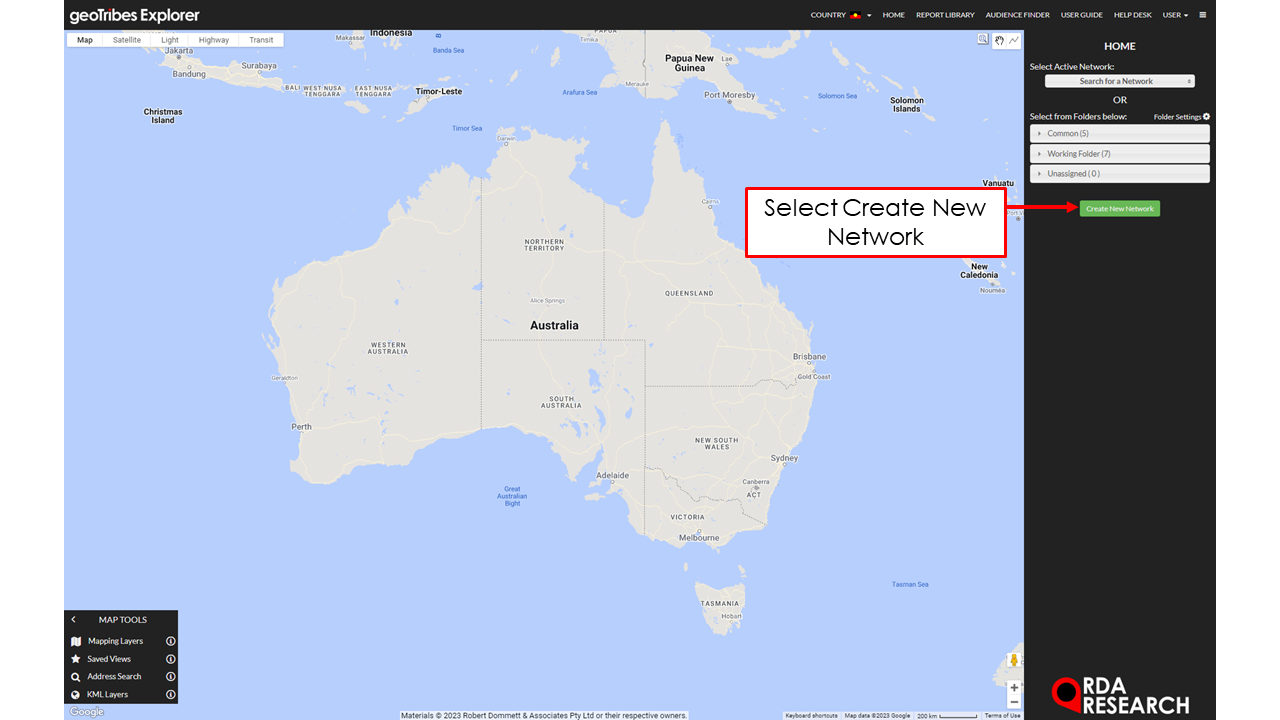Image resolution: width=1280 pixels, height=720 pixels.
Task: Click the Address Search magnifier icon
Action: pyautogui.click(x=76, y=677)
